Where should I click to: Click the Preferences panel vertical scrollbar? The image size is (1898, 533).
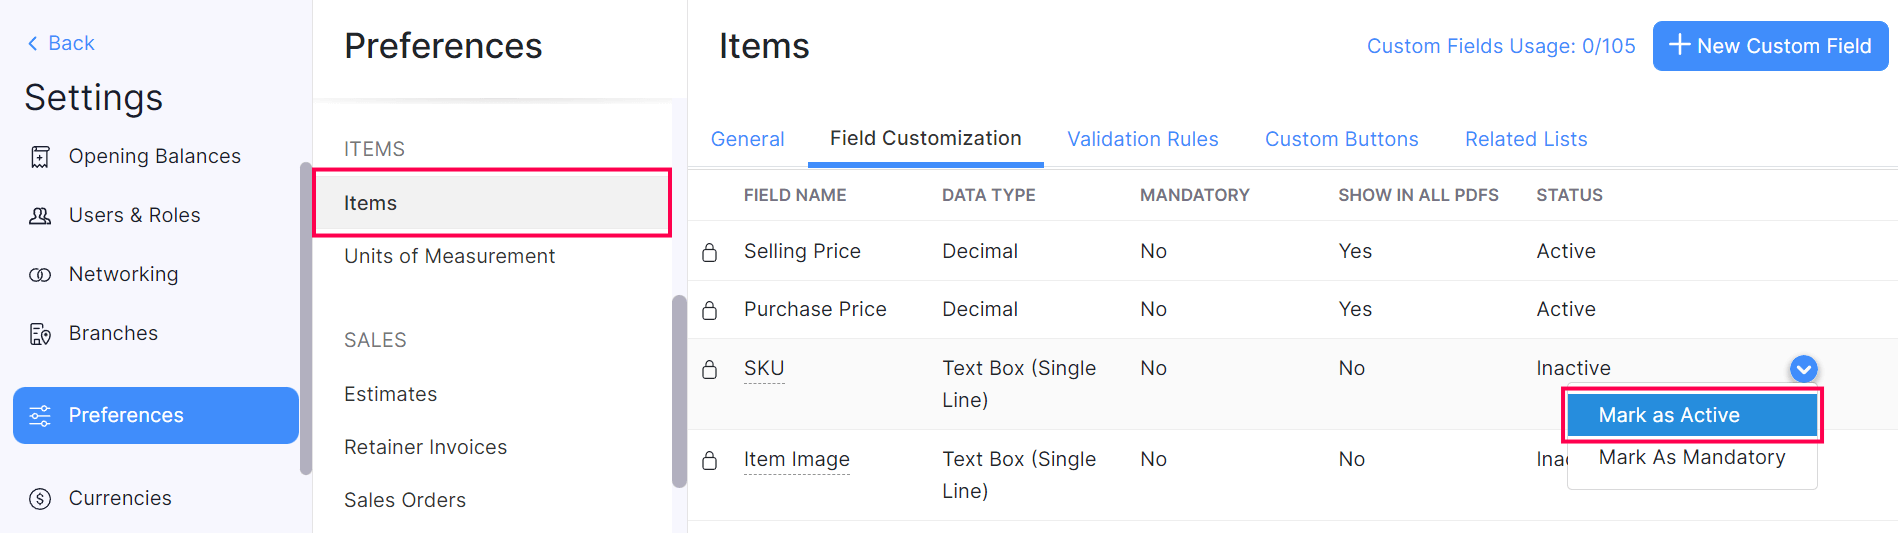point(679,390)
